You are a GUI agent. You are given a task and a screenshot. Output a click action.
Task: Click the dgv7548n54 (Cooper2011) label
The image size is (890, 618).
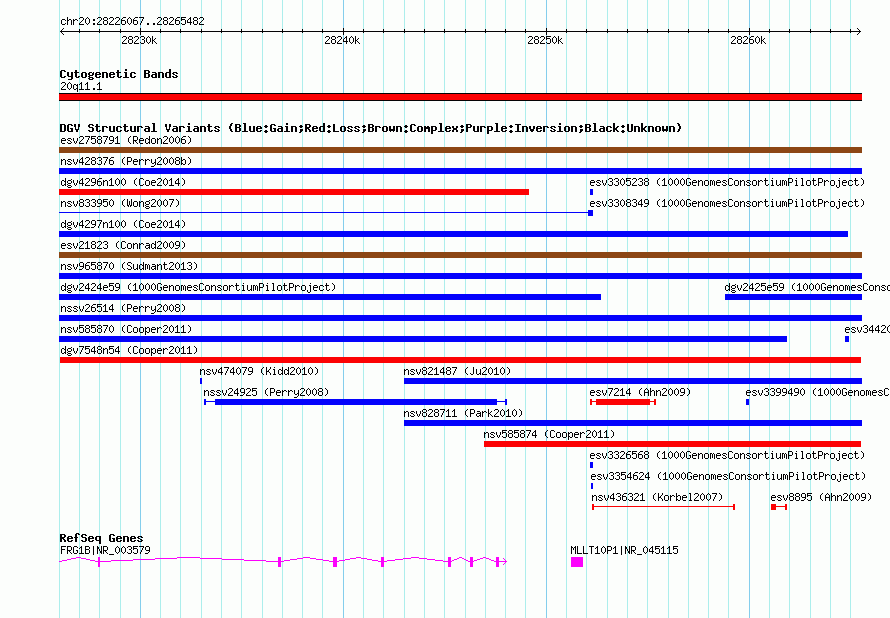pos(129,350)
